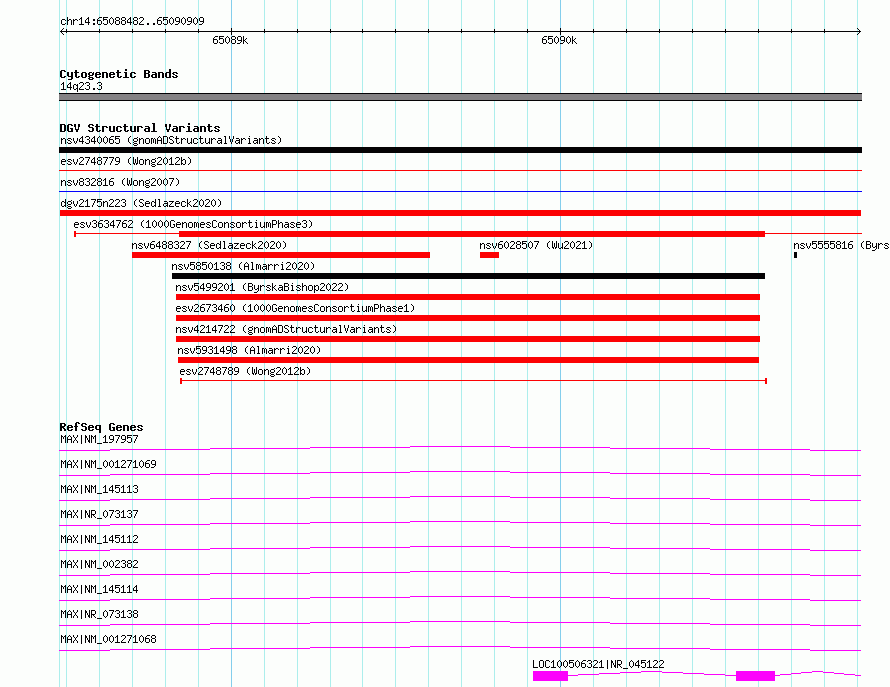Select the Cytogenetic Bands track title
This screenshot has height=687, width=890.
point(119,74)
